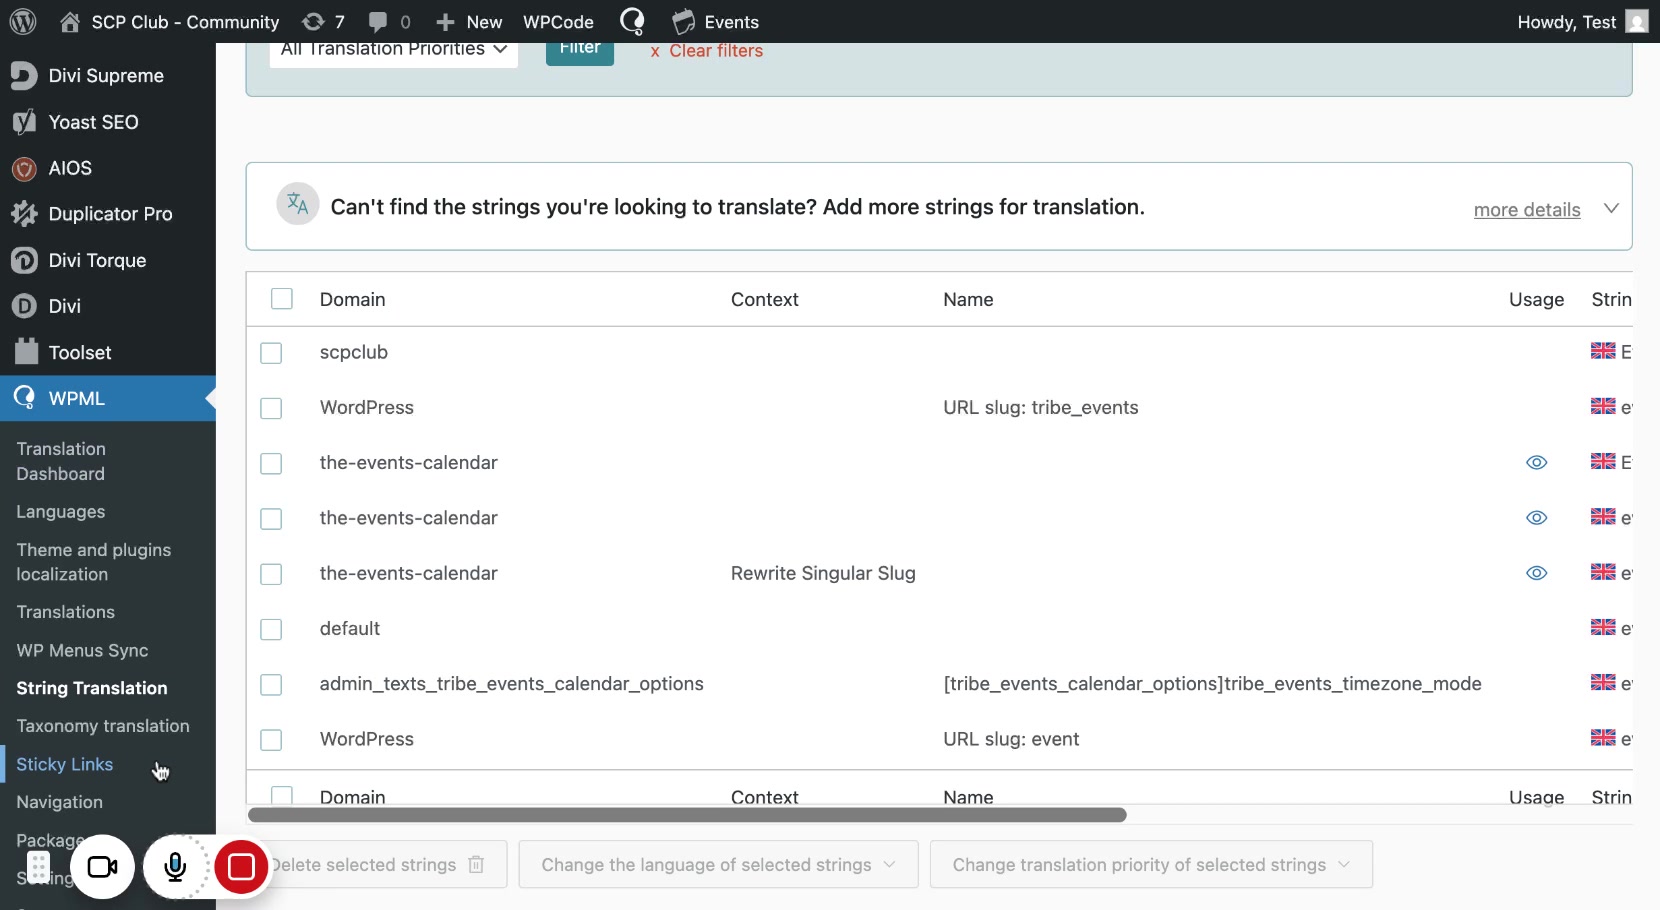This screenshot has width=1660, height=910.
Task: Open the All Translation Priorities dropdown
Action: tap(394, 52)
